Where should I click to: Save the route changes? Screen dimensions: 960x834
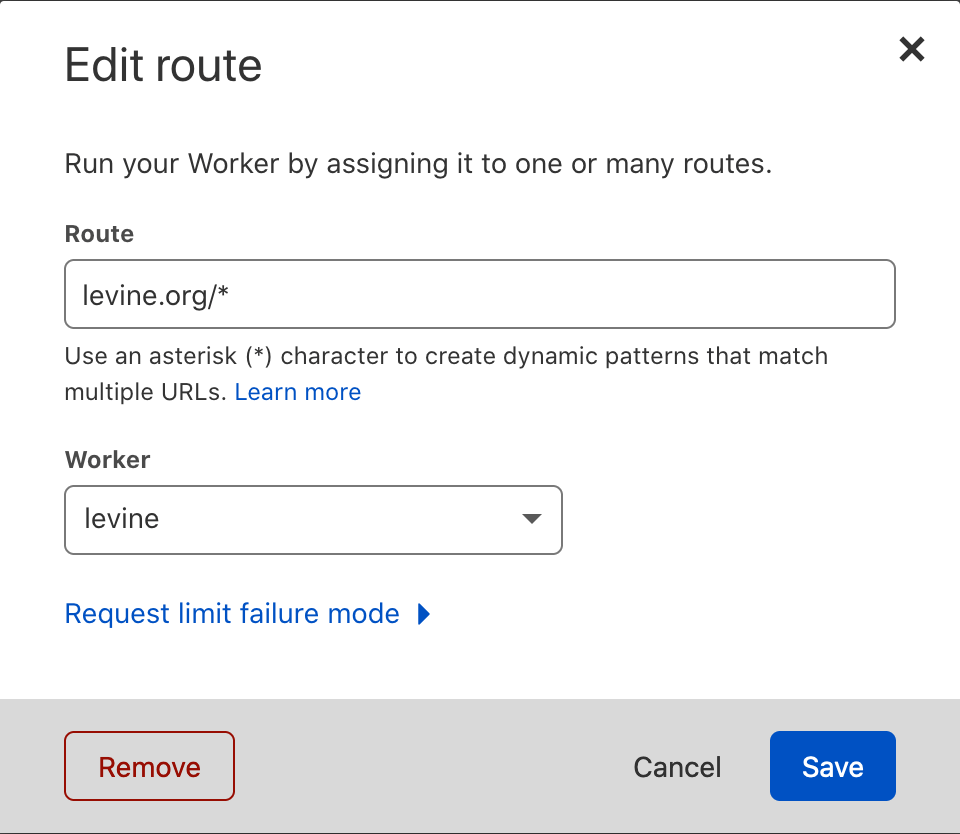[832, 767]
